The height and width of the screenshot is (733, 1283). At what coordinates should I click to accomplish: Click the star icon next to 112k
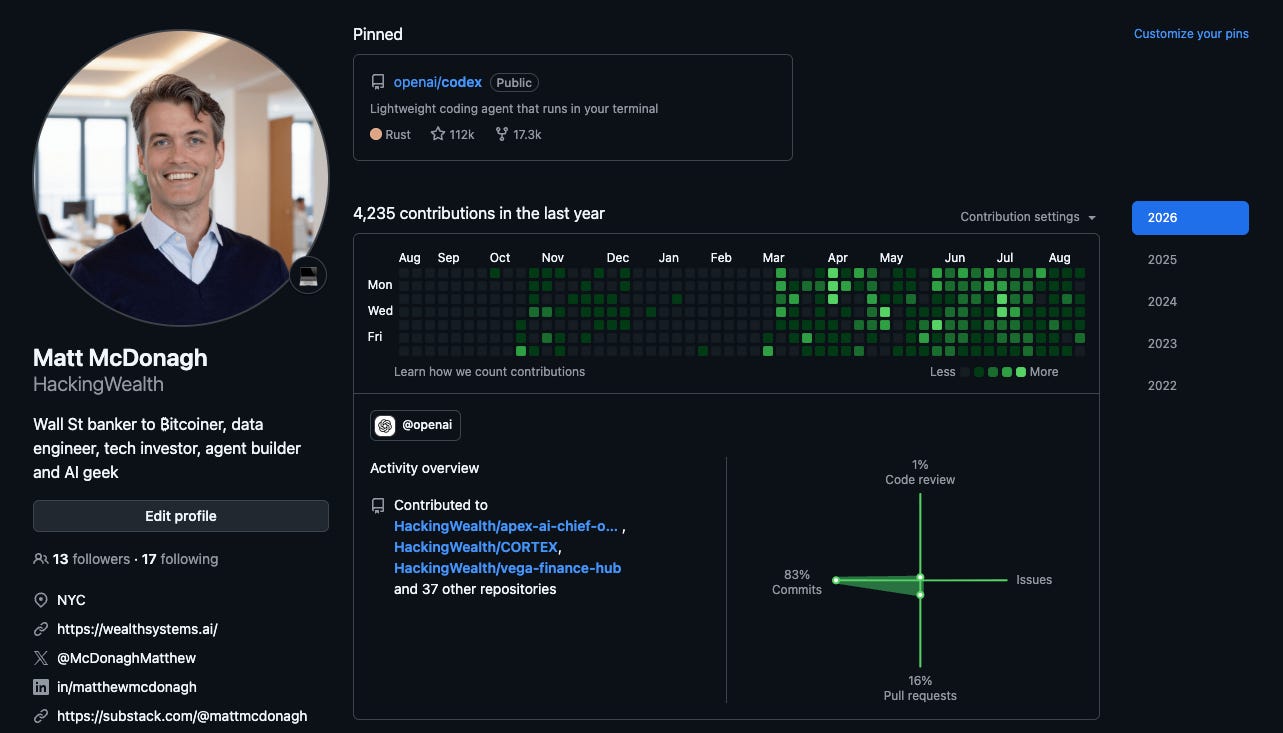coord(438,134)
